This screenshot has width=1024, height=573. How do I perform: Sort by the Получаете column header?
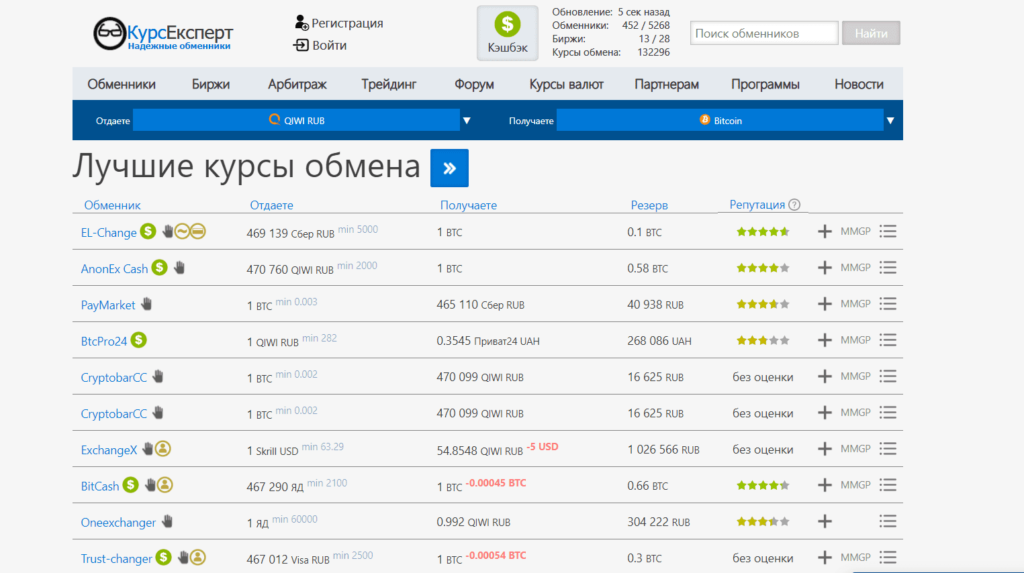[468, 205]
